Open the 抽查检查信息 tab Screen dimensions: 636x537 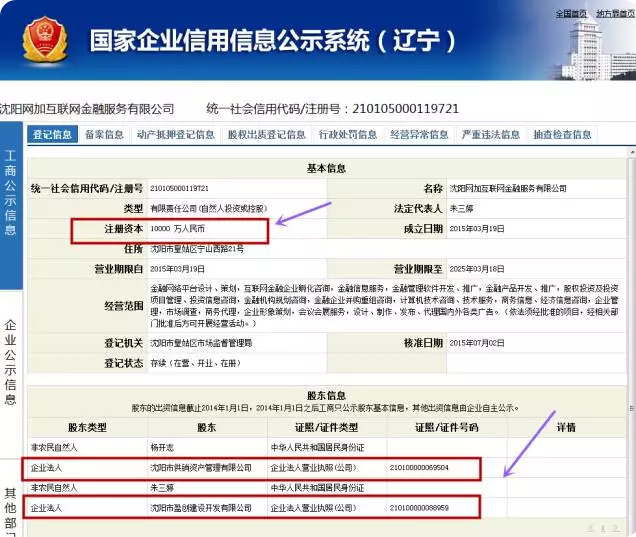click(x=562, y=134)
